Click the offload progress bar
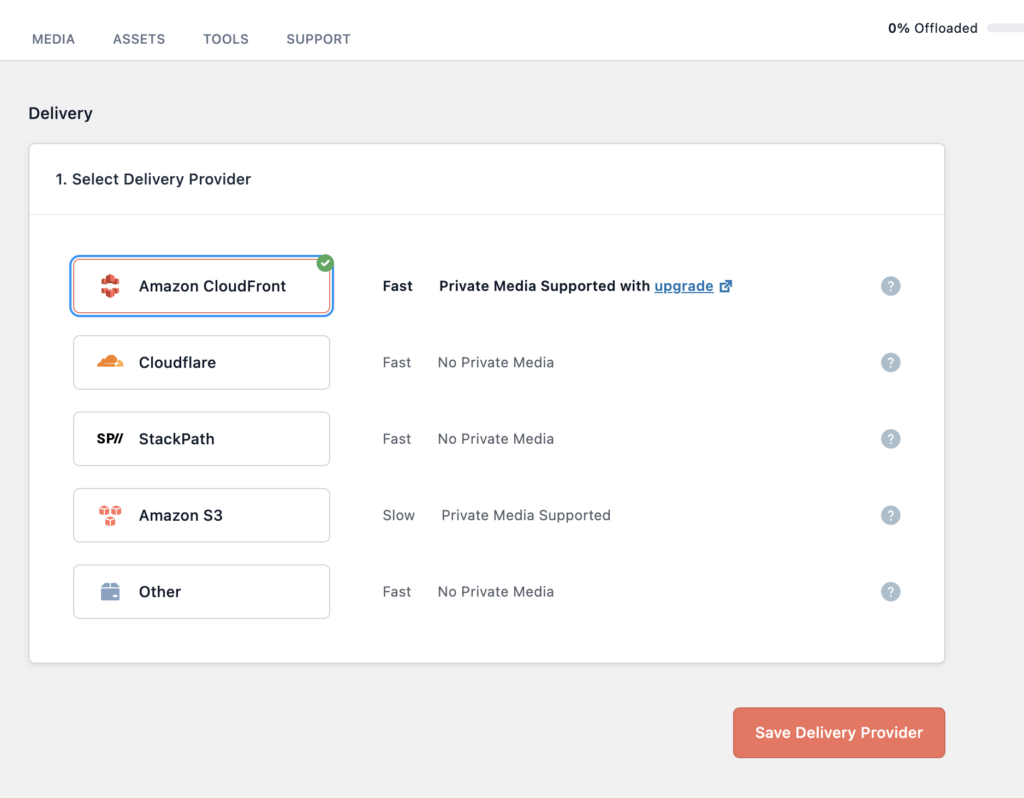 tap(1006, 28)
